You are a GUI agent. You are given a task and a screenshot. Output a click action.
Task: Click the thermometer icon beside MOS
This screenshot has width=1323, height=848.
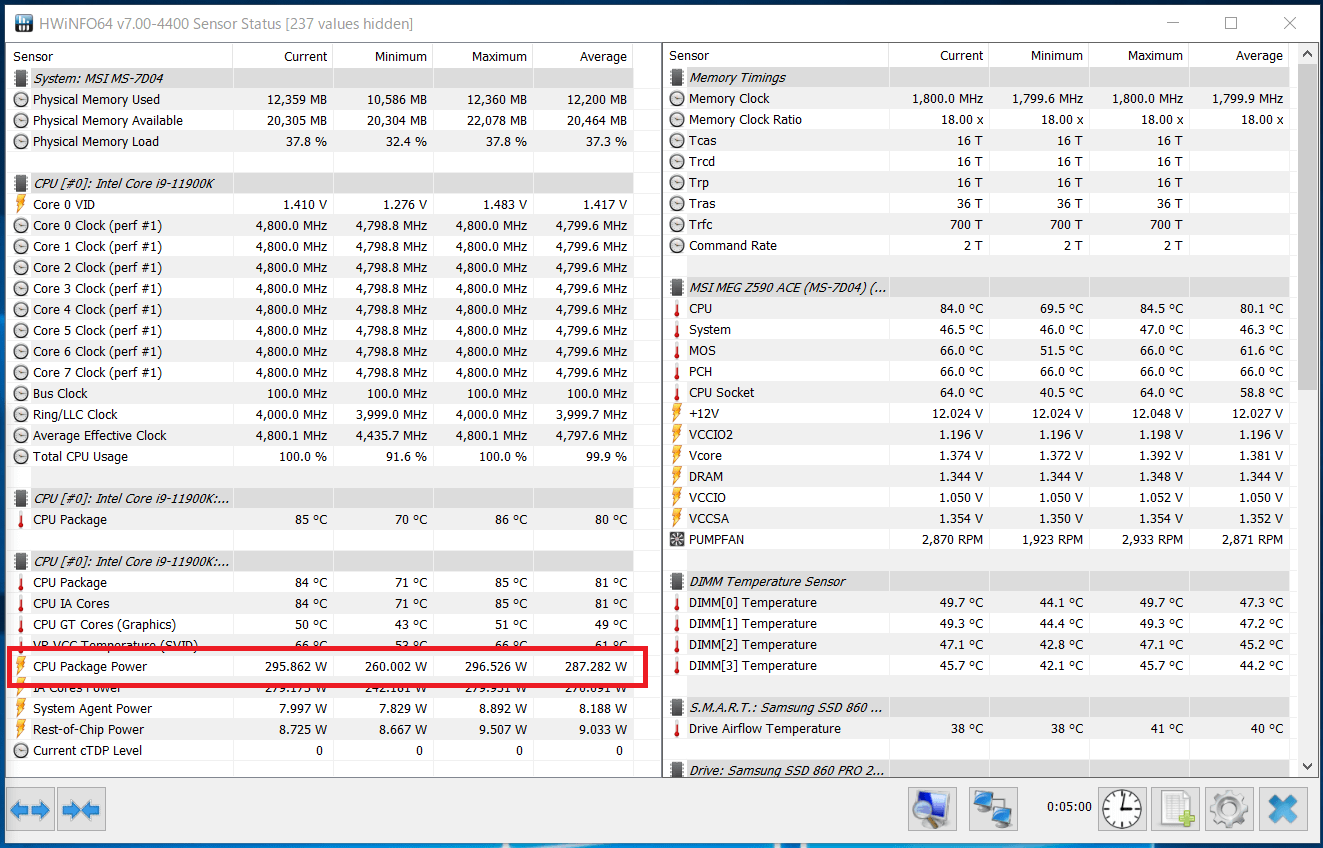[677, 351]
